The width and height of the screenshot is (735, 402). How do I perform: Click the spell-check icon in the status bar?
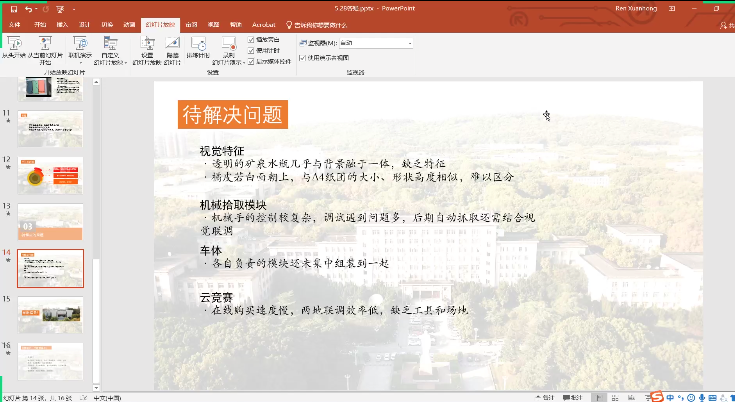point(83,398)
